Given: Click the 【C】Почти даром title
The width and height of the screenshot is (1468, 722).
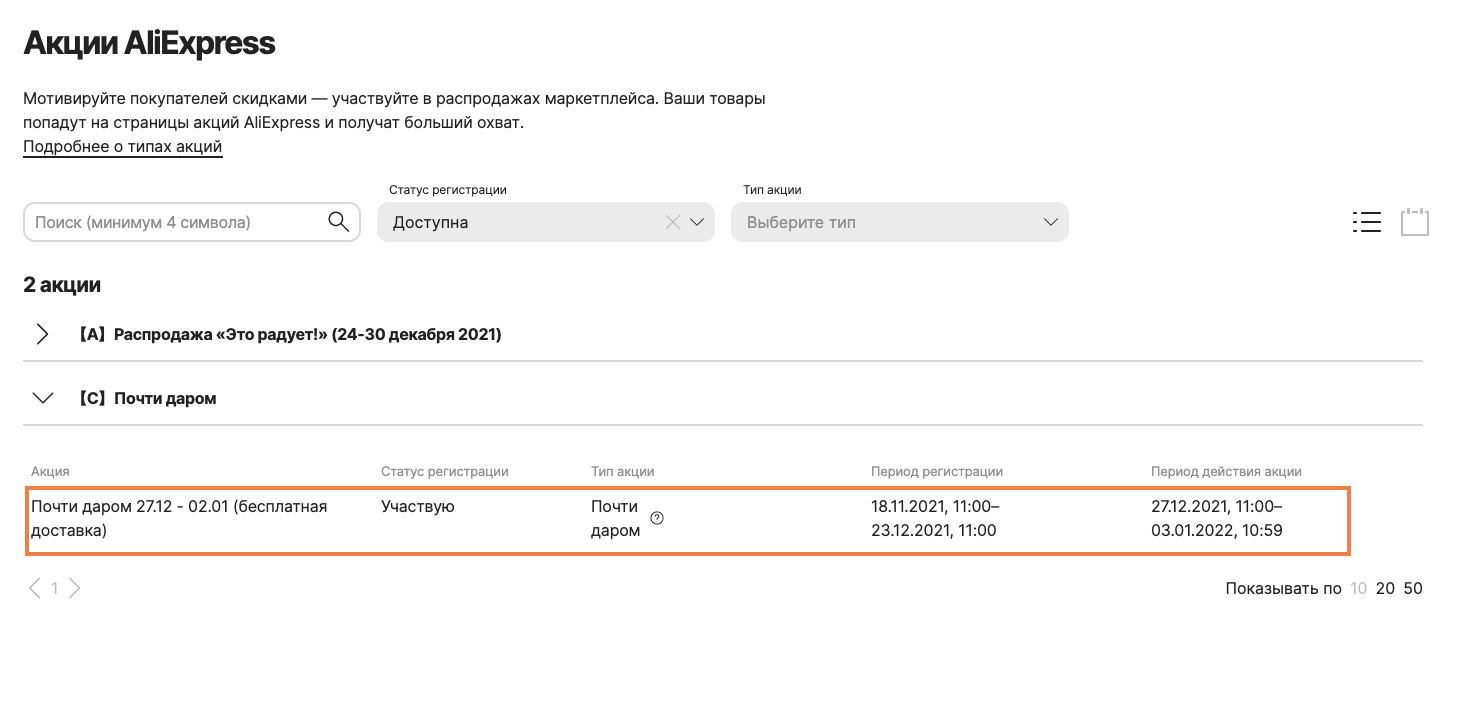Looking at the screenshot, I should [146, 398].
